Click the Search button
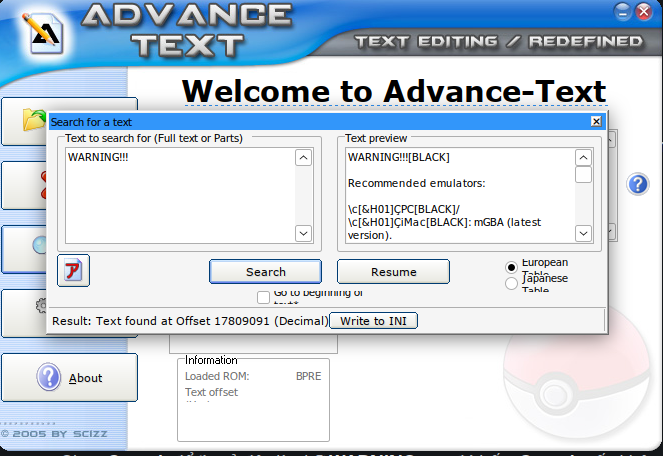 (x=265, y=272)
